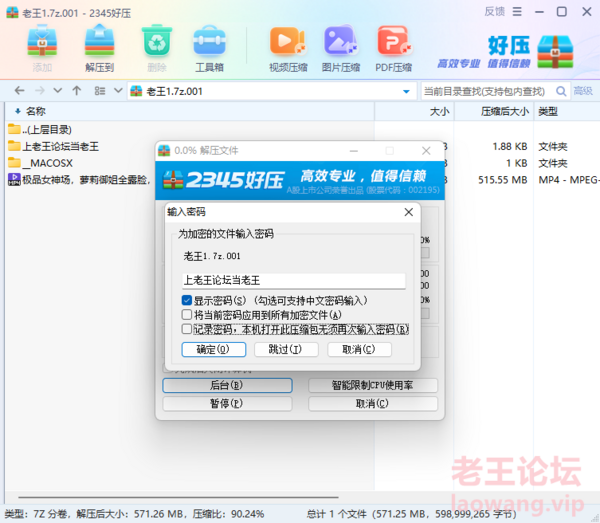This screenshot has height=523, width=600.
Task: Sort by the 压缩后大小 column header
Action: click(494, 111)
